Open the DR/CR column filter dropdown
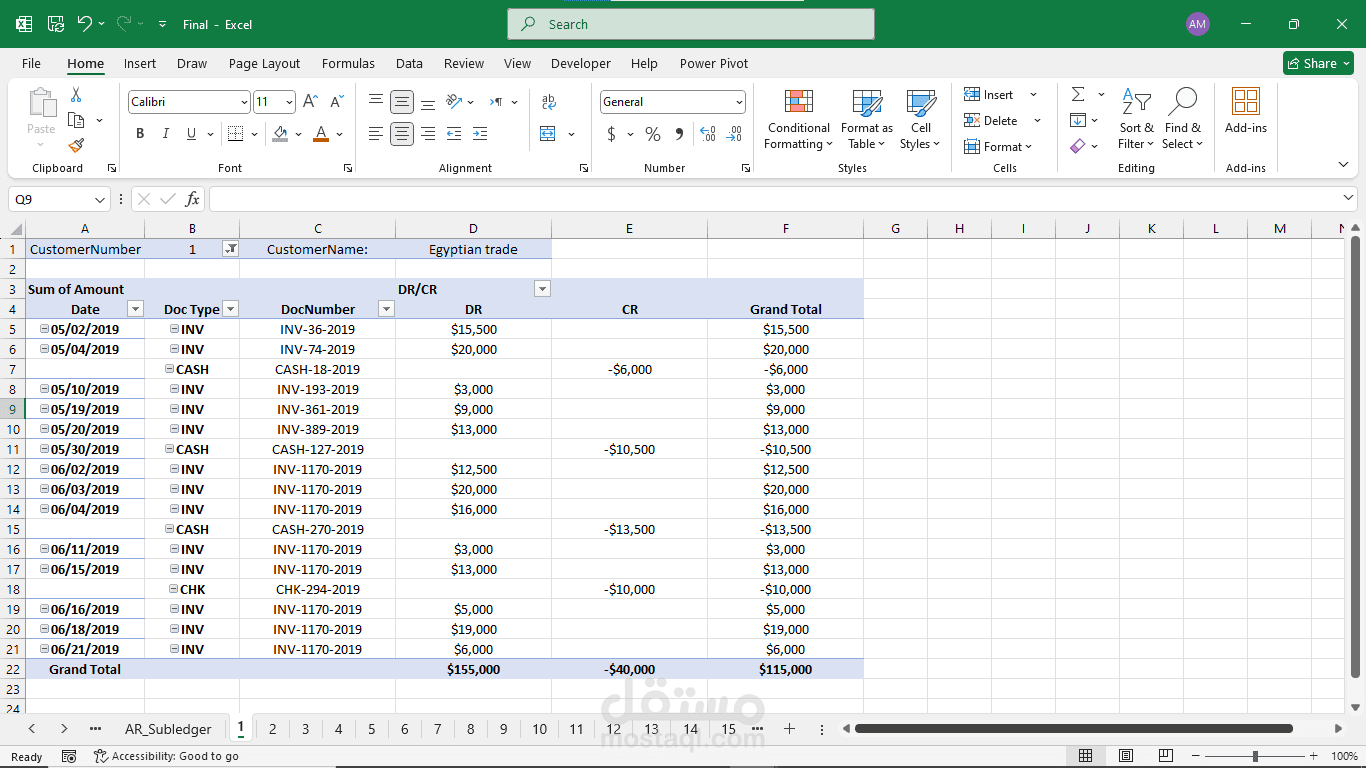 point(542,289)
